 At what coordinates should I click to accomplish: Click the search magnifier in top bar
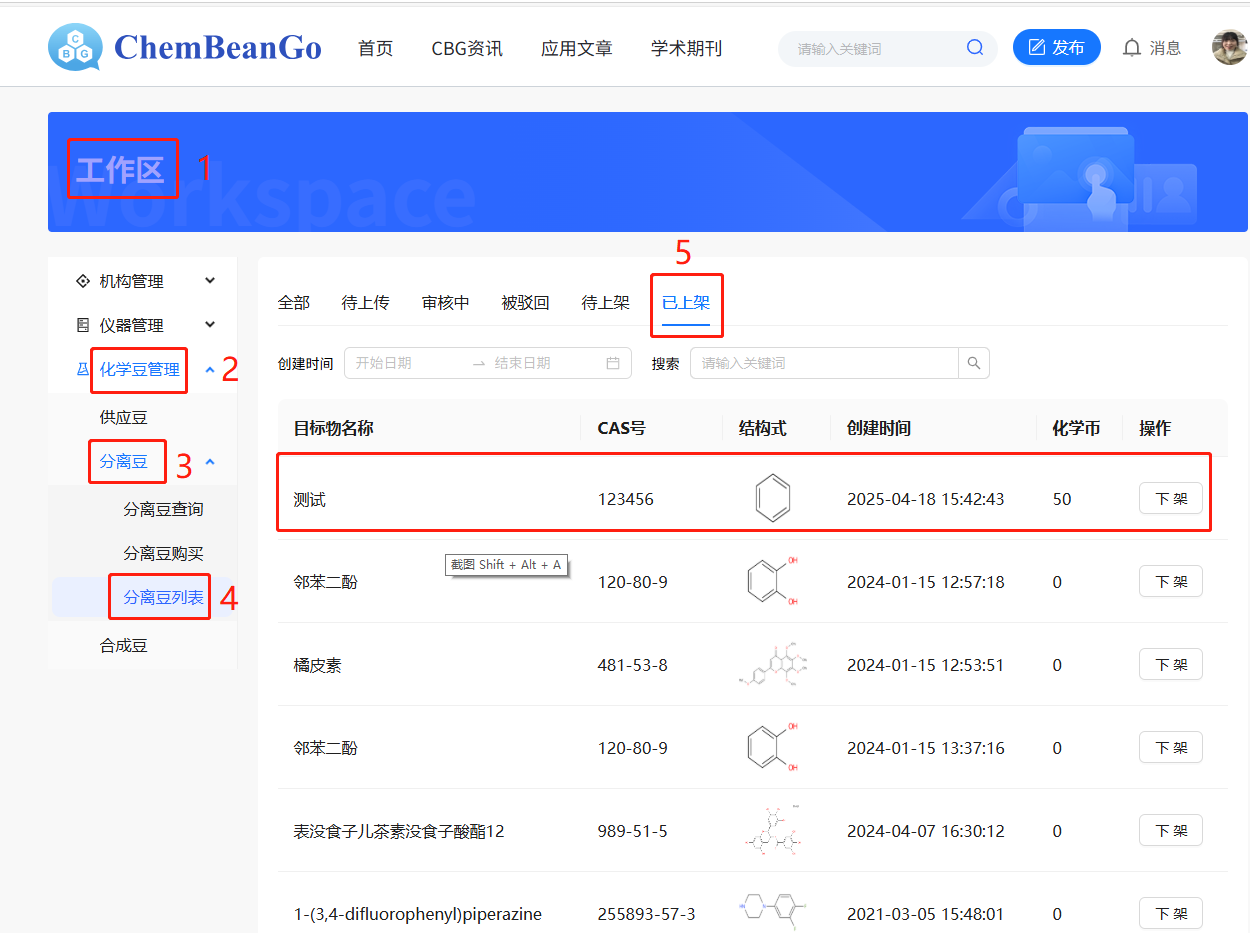974,48
